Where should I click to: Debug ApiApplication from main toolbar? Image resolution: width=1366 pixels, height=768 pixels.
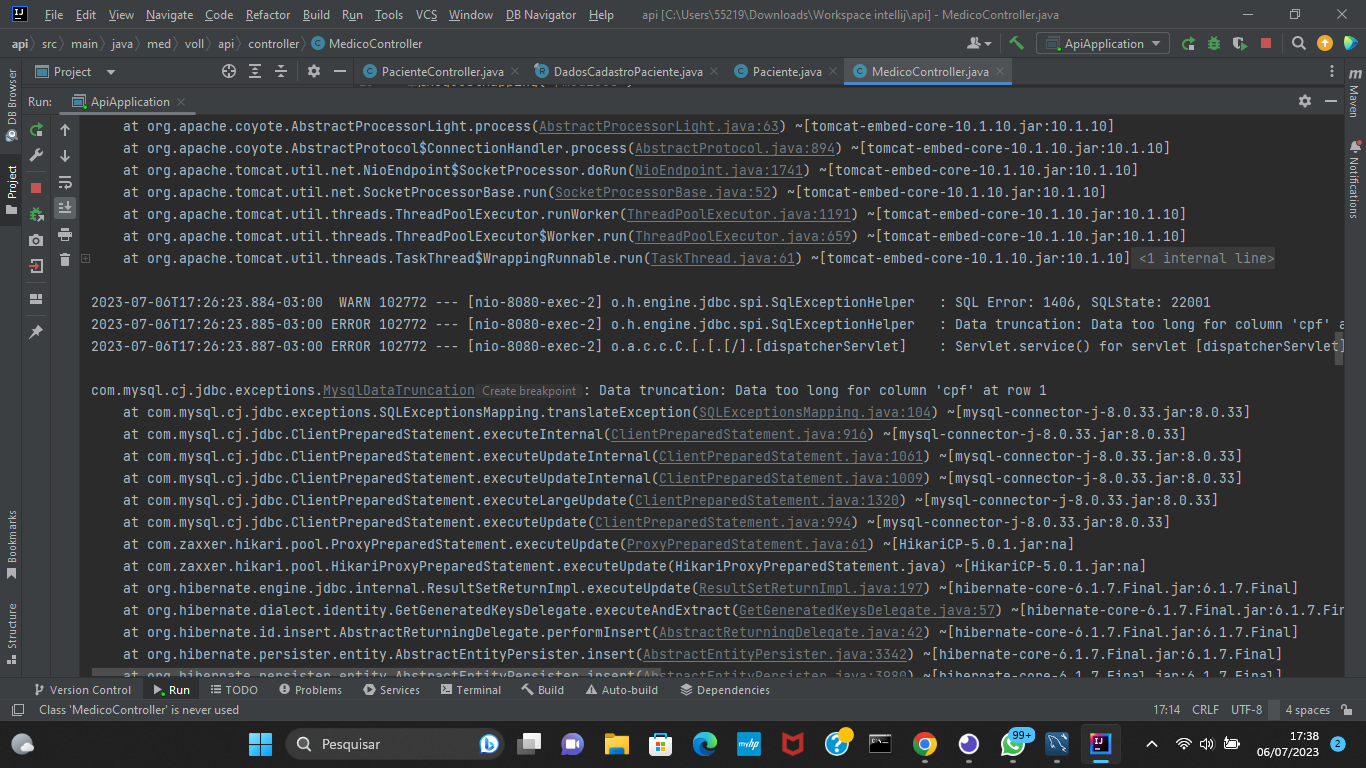(1214, 43)
